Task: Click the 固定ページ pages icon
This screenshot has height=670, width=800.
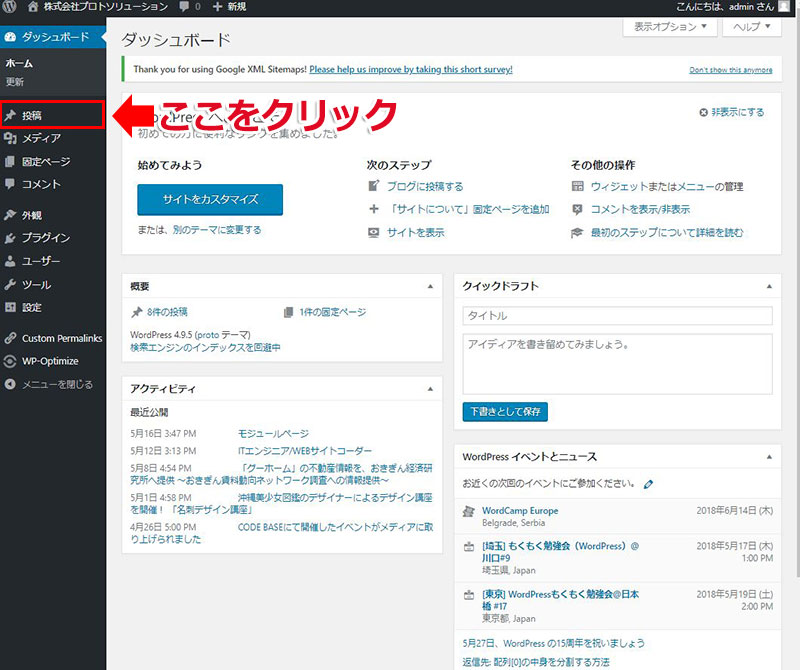Action: tap(10, 161)
